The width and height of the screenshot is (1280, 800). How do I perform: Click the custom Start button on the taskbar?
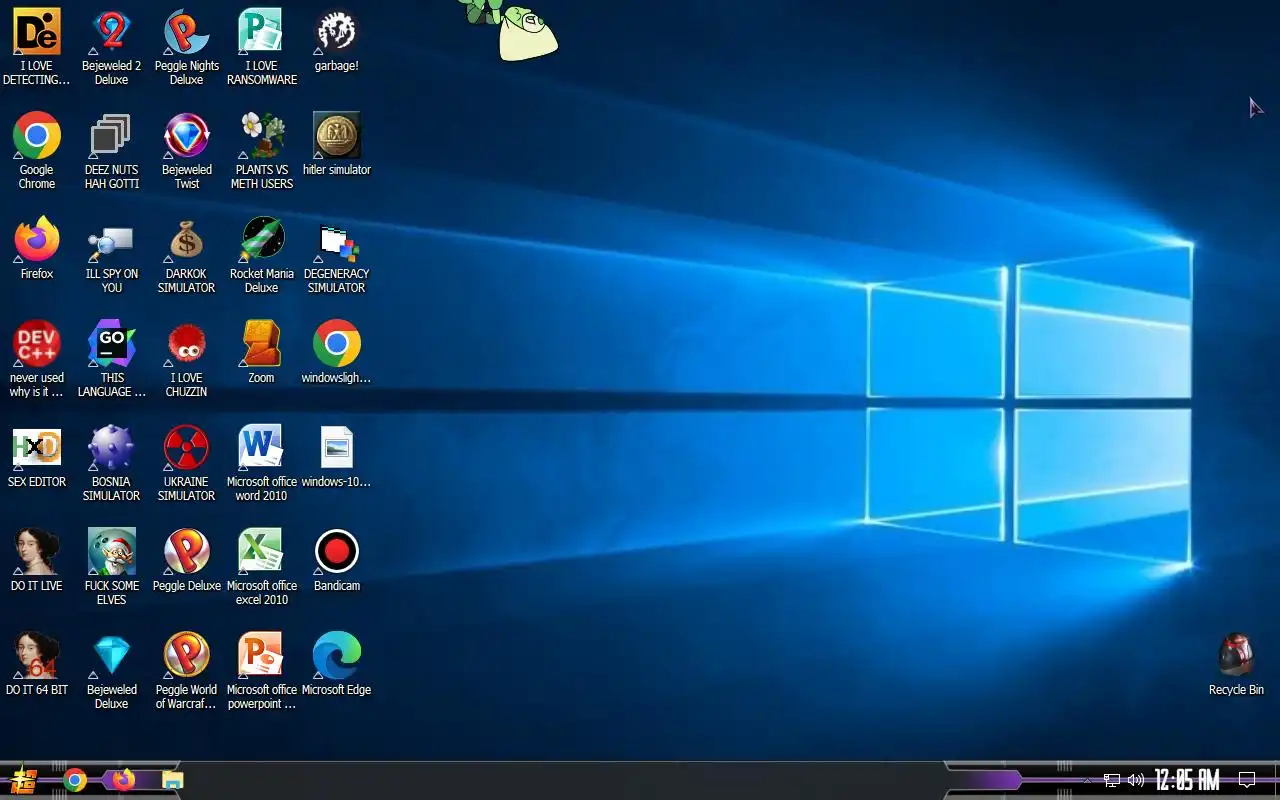pyautogui.click(x=23, y=780)
